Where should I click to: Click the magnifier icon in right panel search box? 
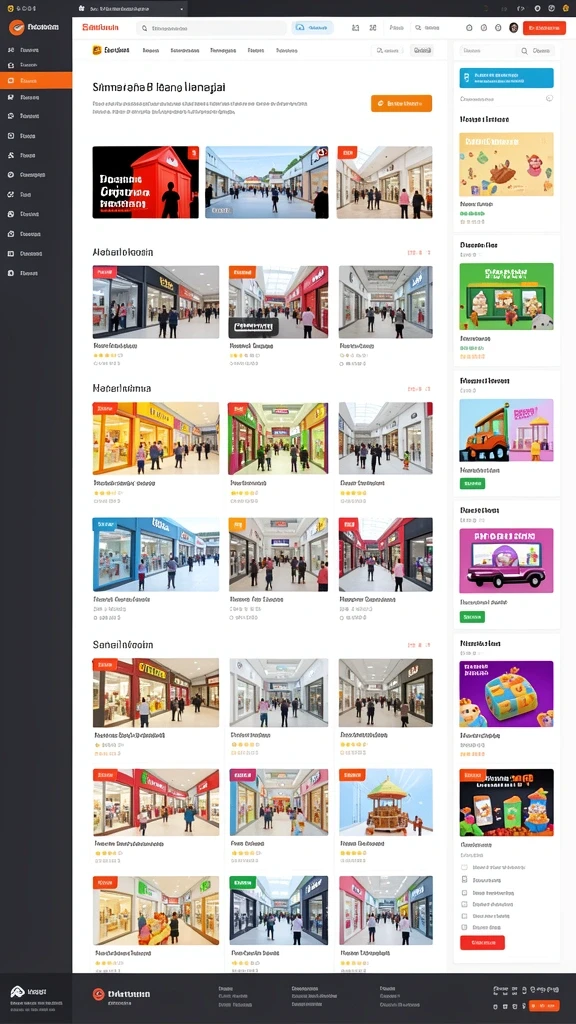coord(524,50)
